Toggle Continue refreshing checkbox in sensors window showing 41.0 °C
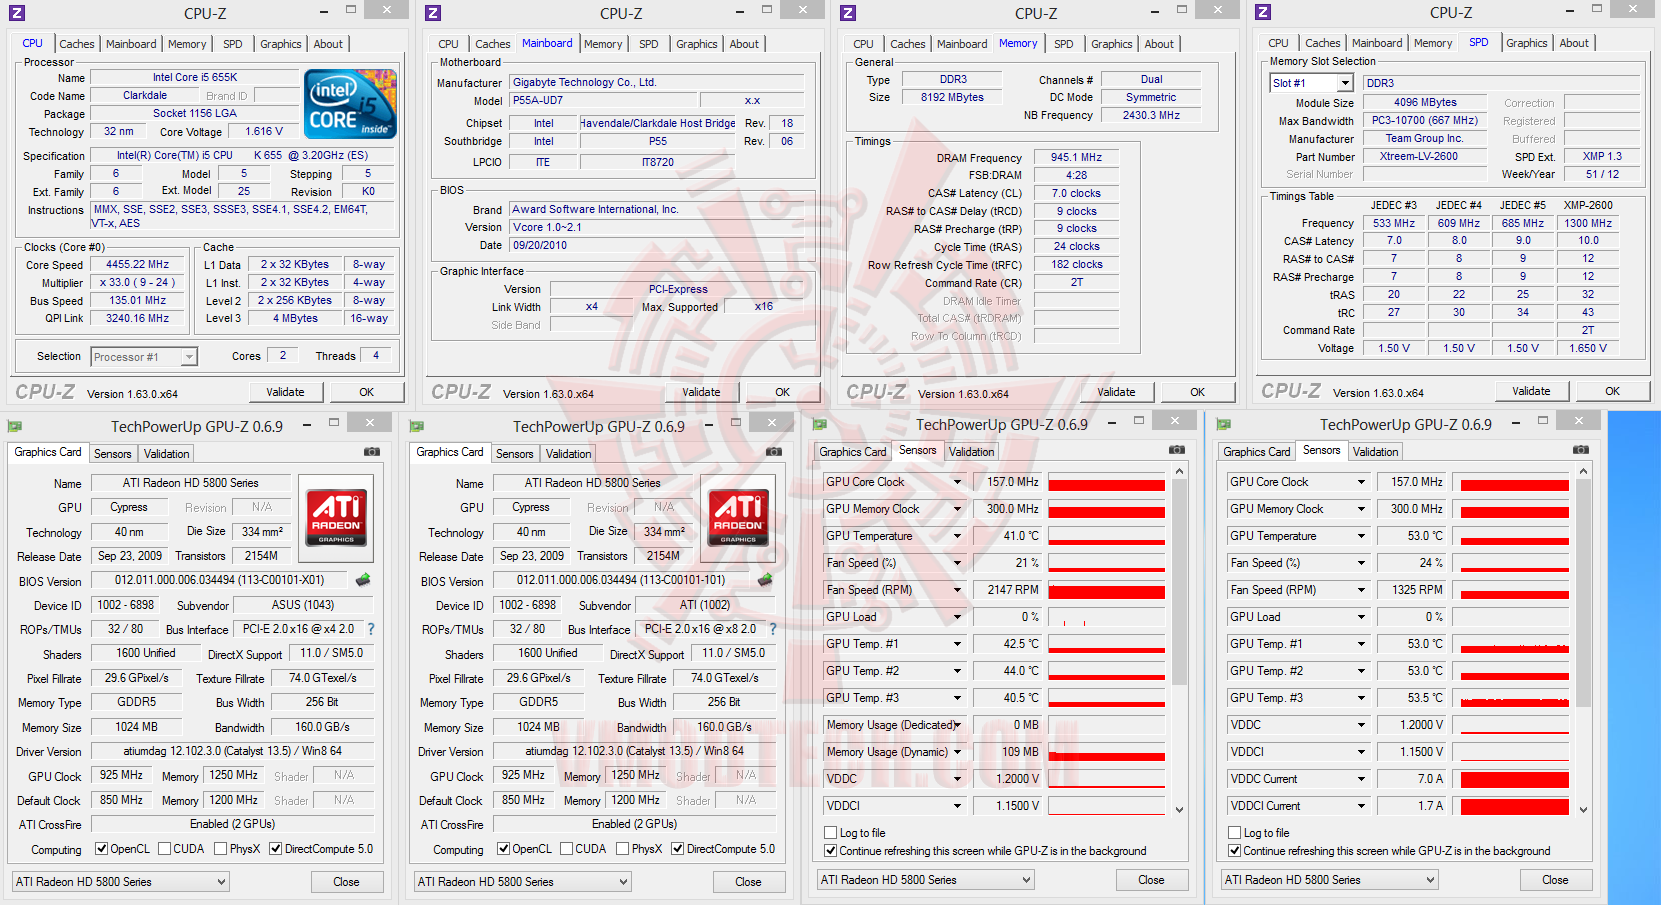 830,851
